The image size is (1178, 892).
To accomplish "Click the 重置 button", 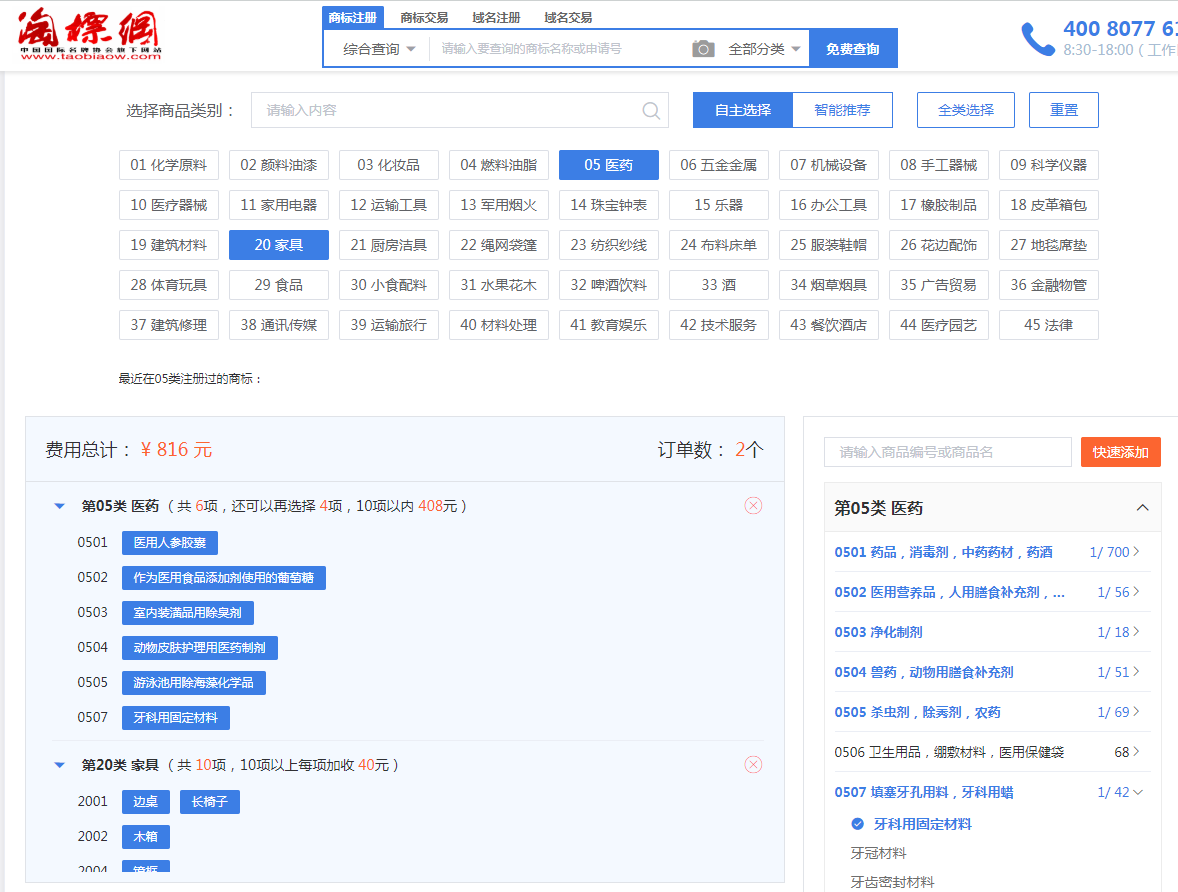I will pyautogui.click(x=1063, y=110).
